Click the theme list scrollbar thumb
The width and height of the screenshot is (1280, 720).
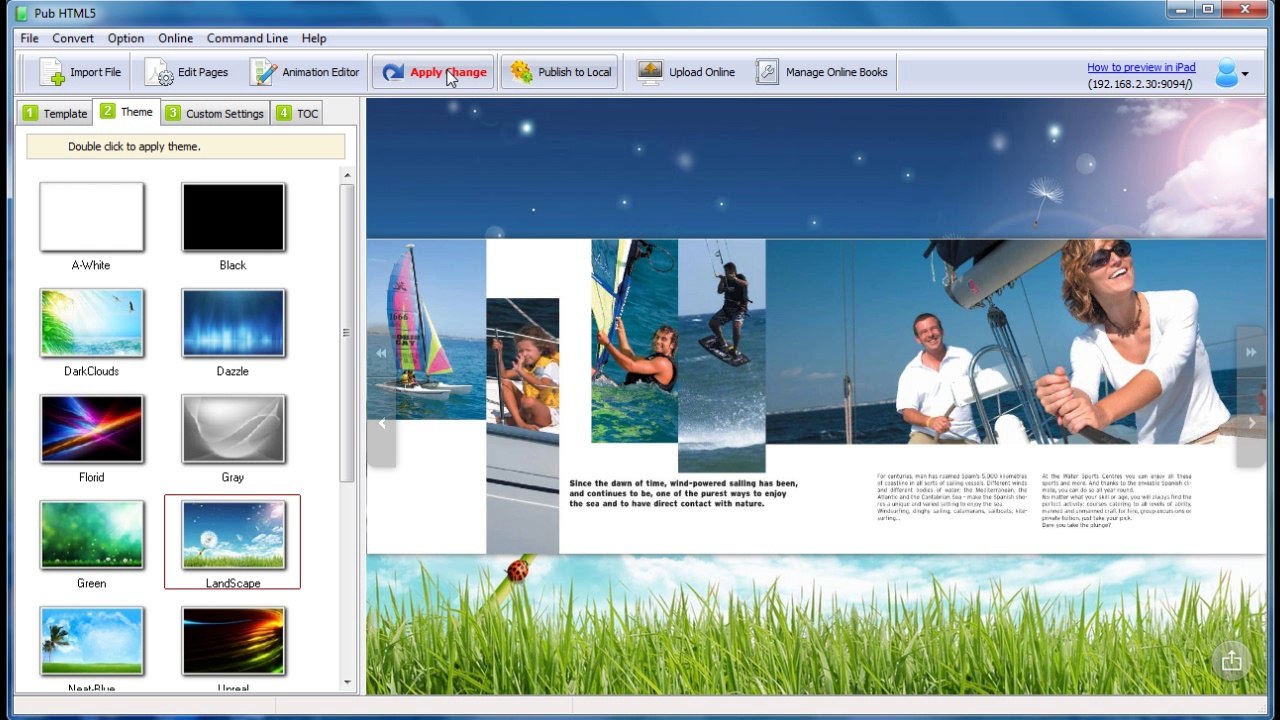click(347, 333)
